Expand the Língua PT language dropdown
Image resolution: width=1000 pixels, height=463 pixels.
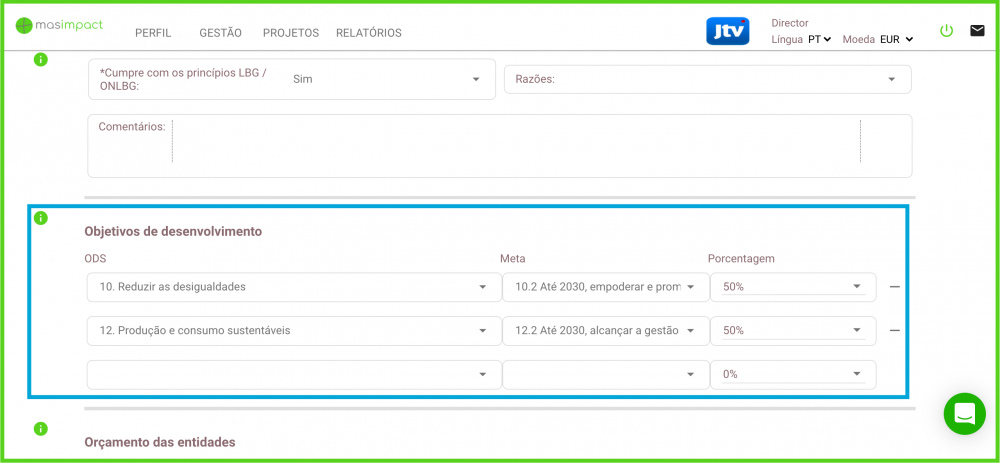(819, 40)
